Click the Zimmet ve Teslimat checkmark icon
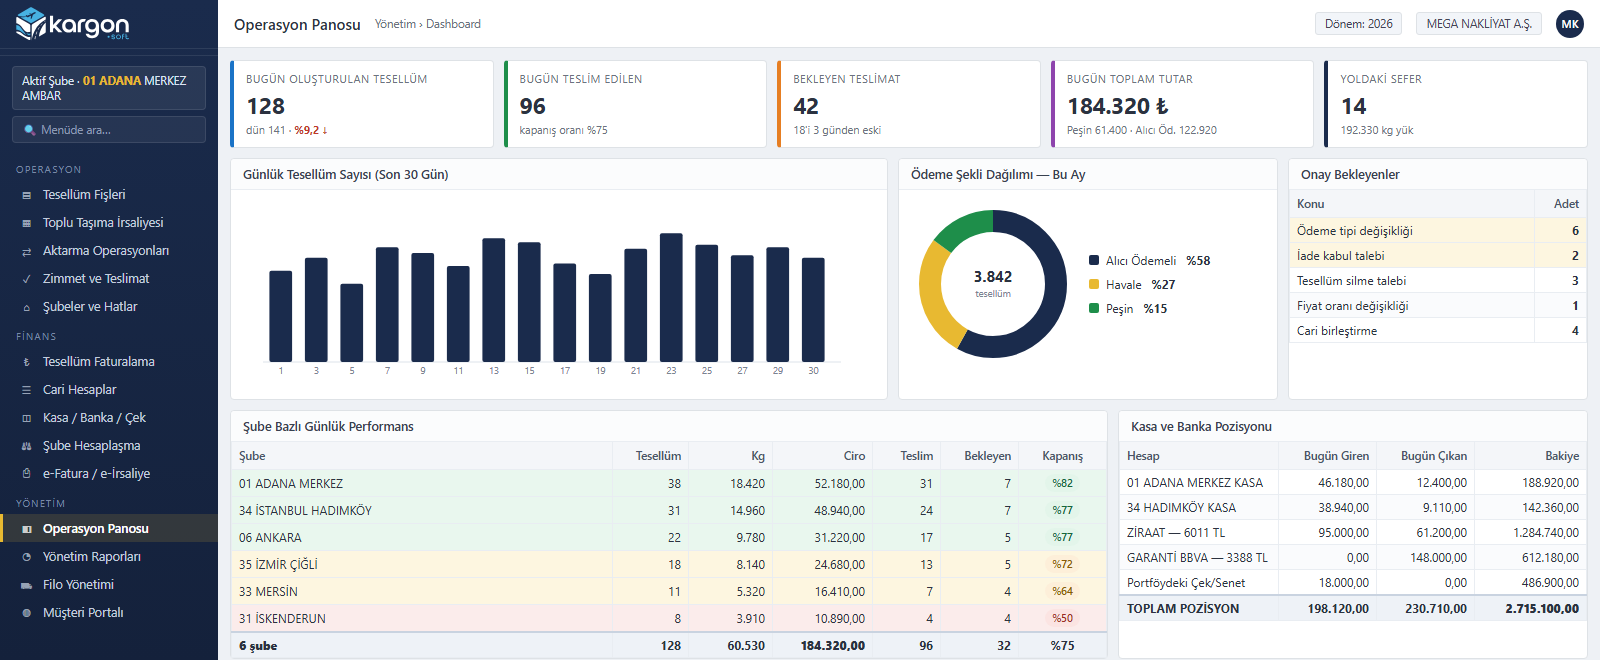 27,279
